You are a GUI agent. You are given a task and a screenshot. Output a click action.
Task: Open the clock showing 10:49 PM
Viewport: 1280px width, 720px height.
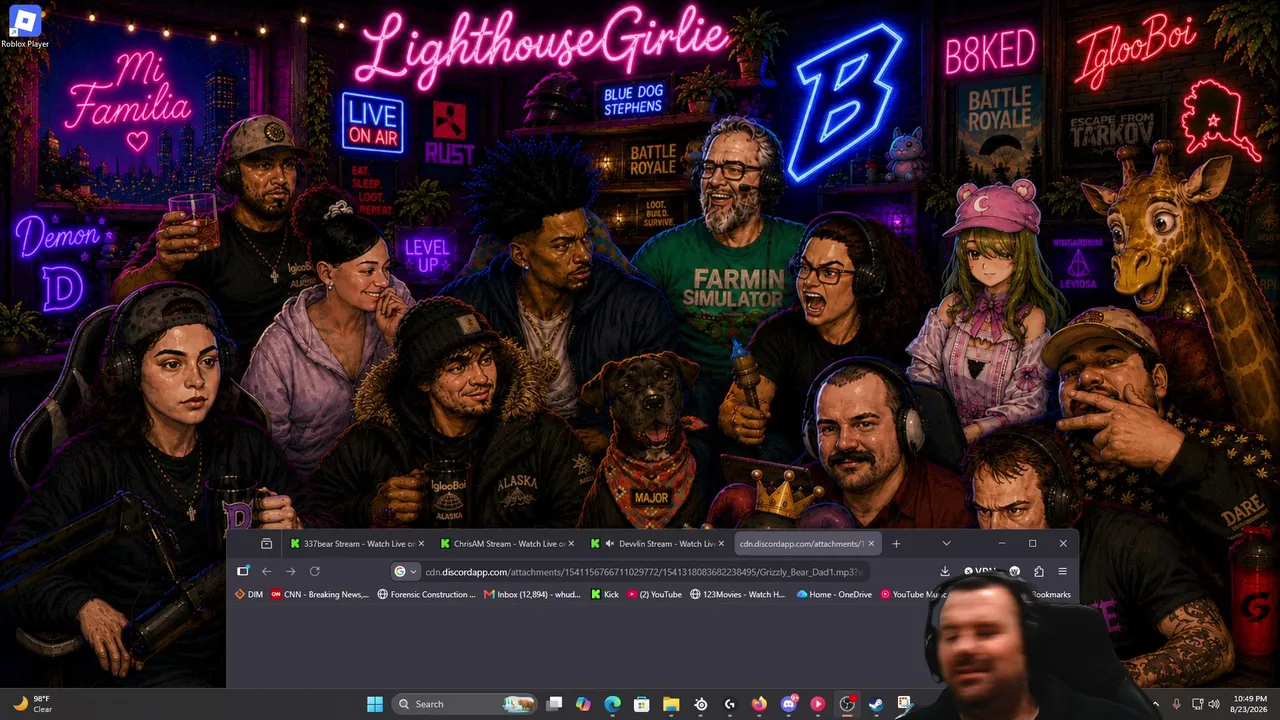[1249, 704]
